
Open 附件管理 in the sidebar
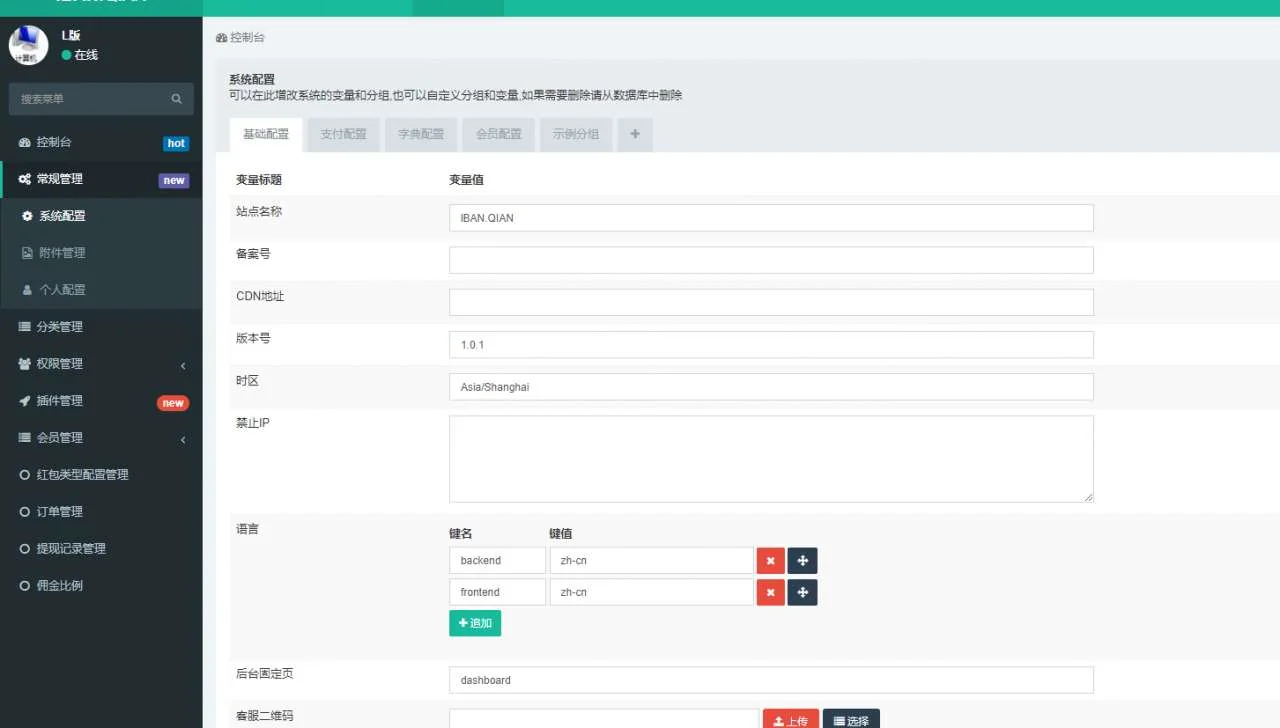pos(62,253)
